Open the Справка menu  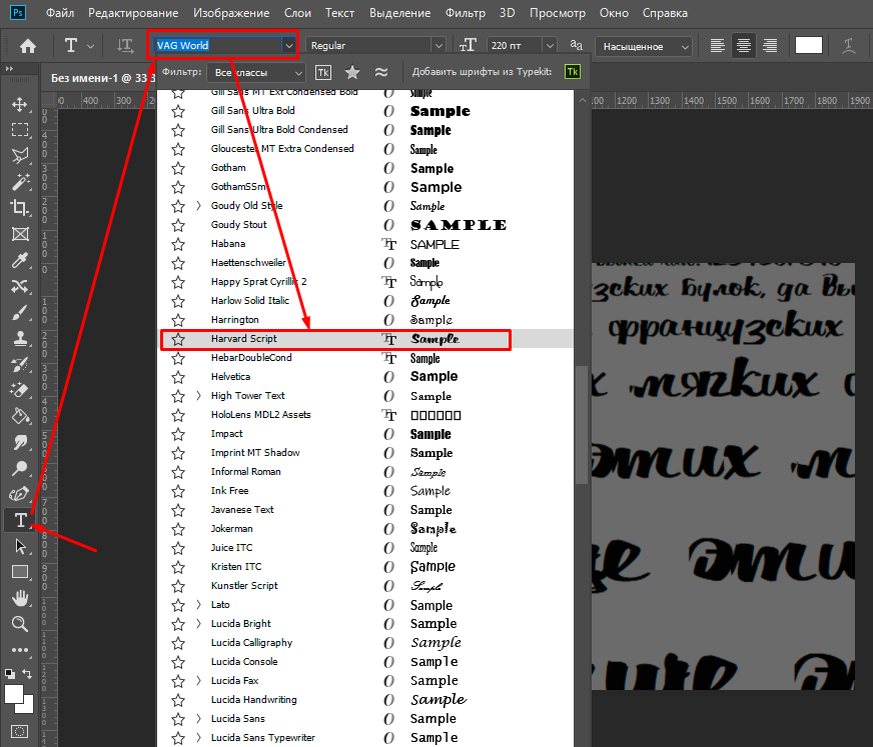click(665, 13)
